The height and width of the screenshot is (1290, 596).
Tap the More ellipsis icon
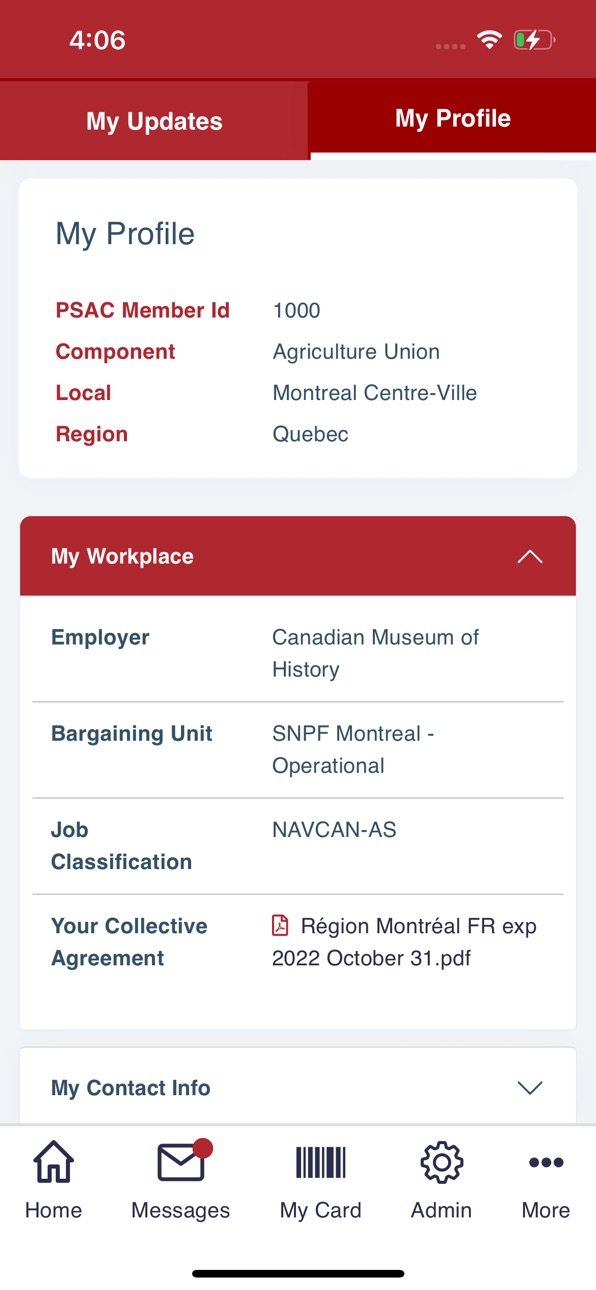click(546, 1163)
